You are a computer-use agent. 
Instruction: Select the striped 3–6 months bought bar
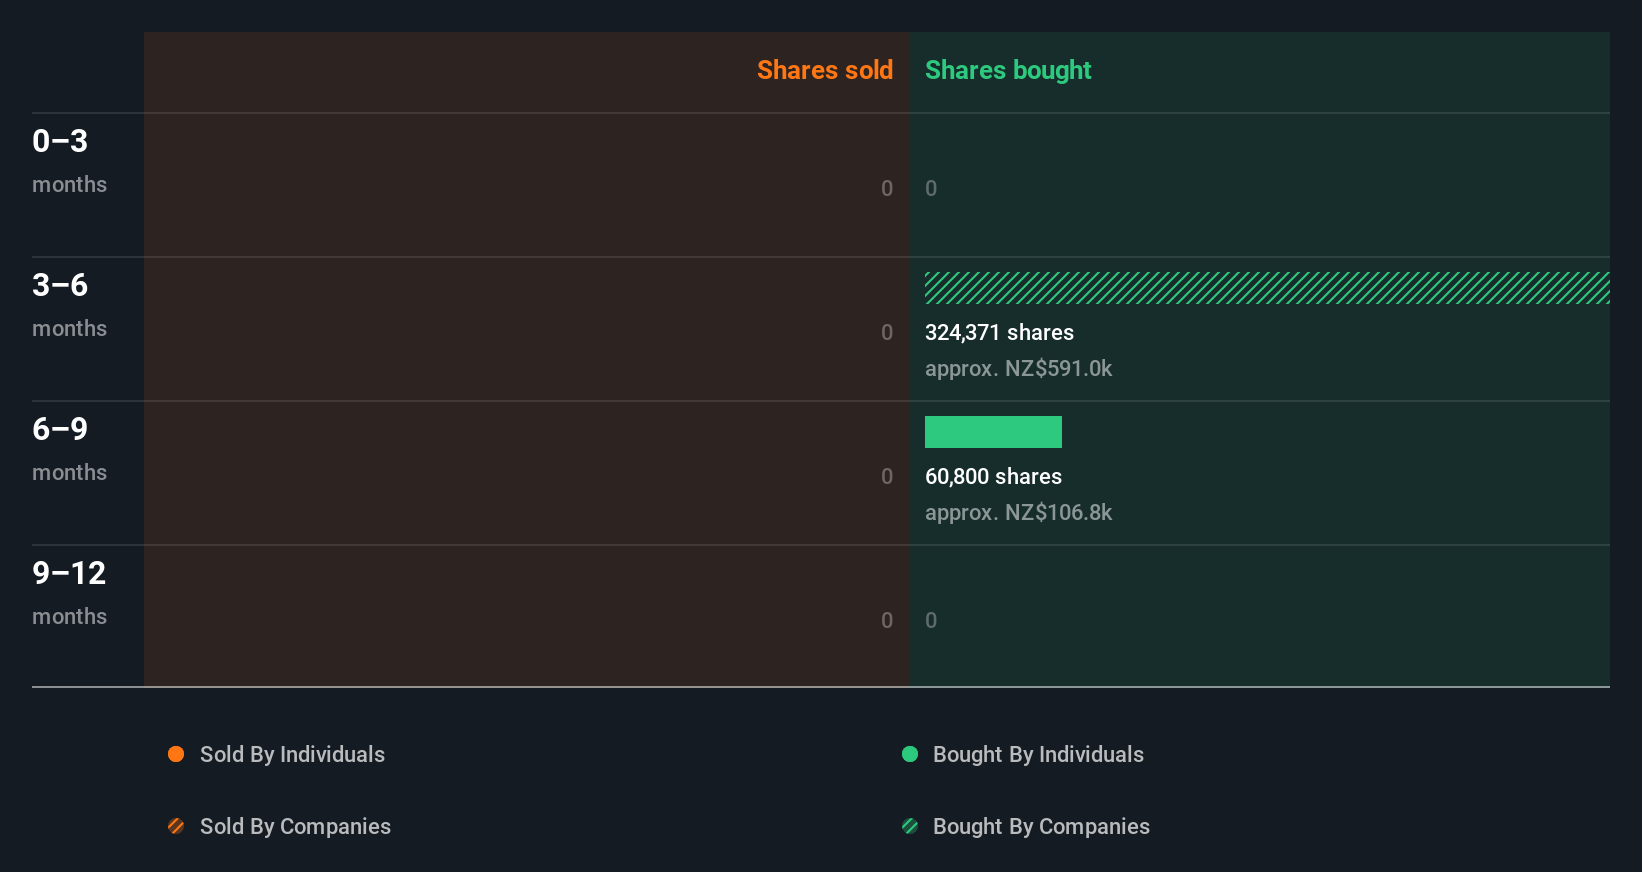pos(1267,288)
